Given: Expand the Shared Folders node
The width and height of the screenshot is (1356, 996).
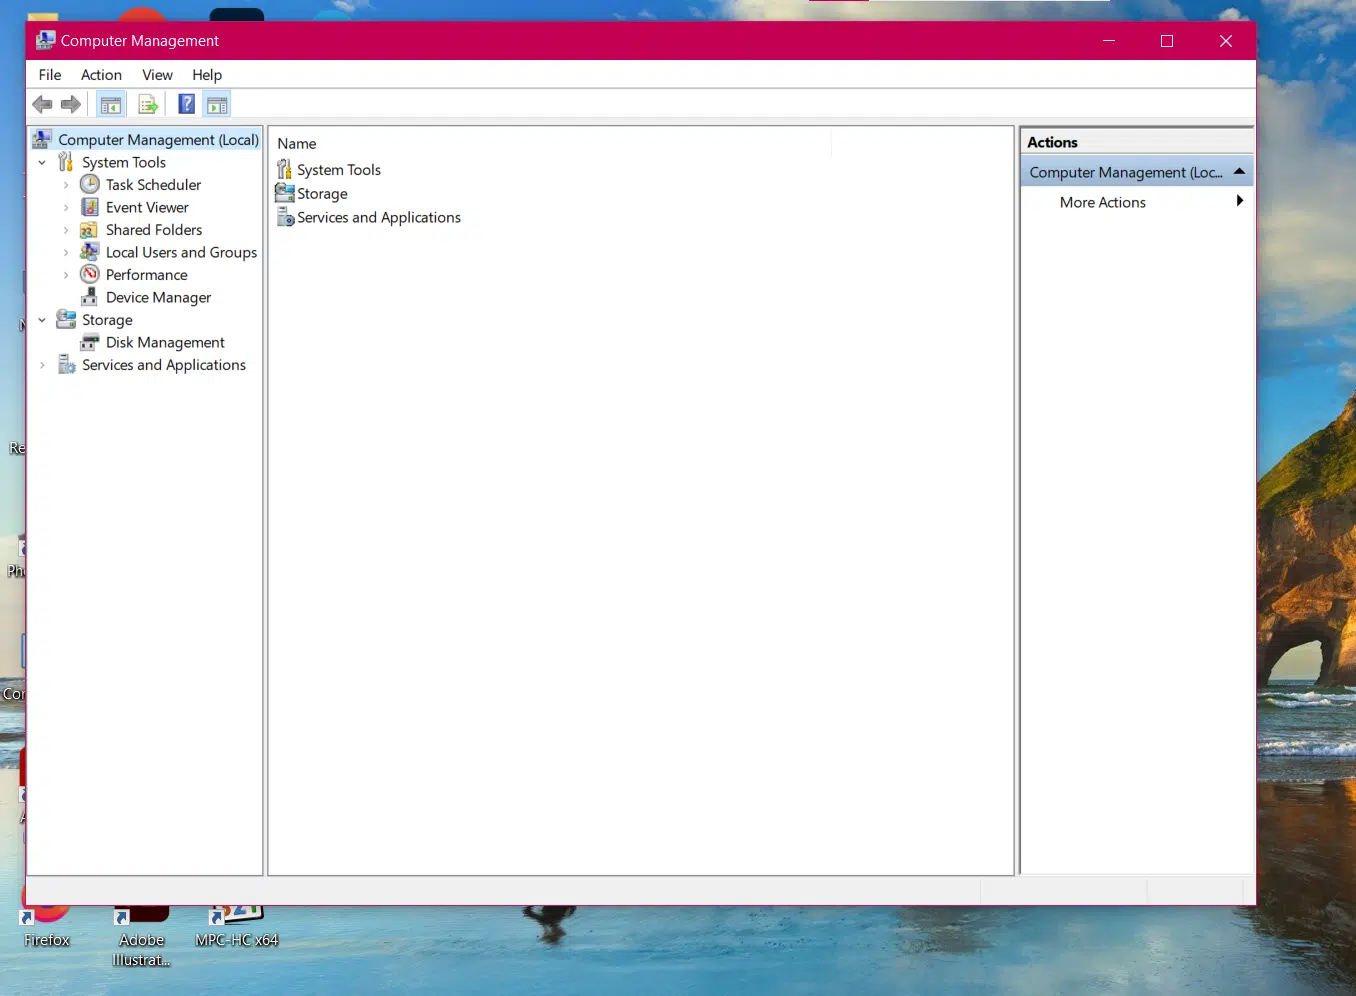Looking at the screenshot, I should pyautogui.click(x=66, y=230).
